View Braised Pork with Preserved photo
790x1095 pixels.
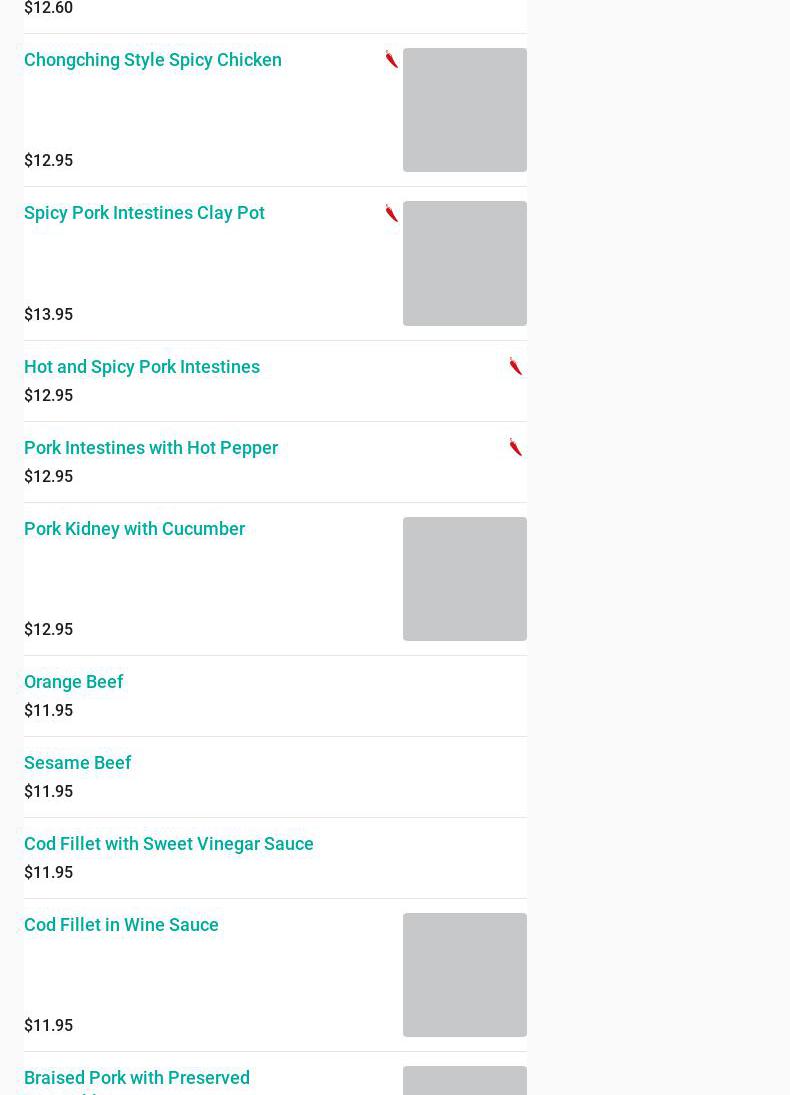(x=465, y=1082)
